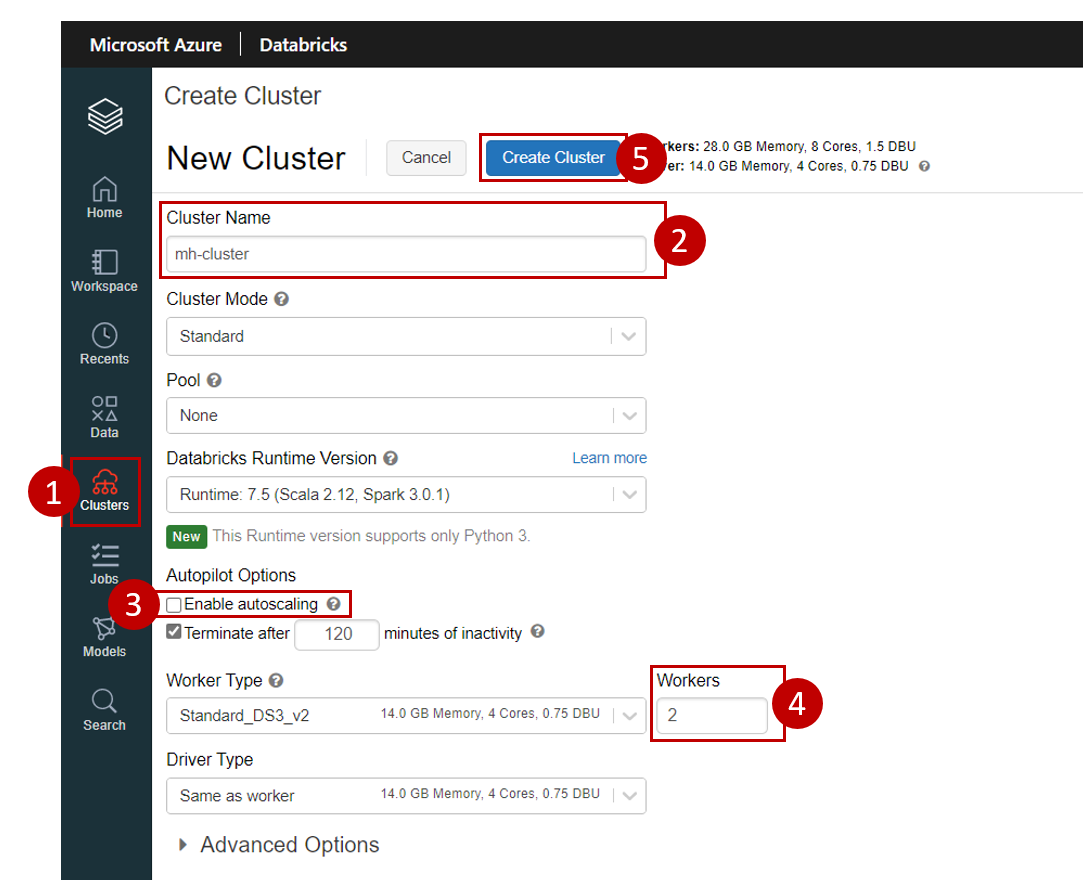Screen dimensions: 1083x880
Task: Open the Pool None dropdown
Action: tap(406, 416)
